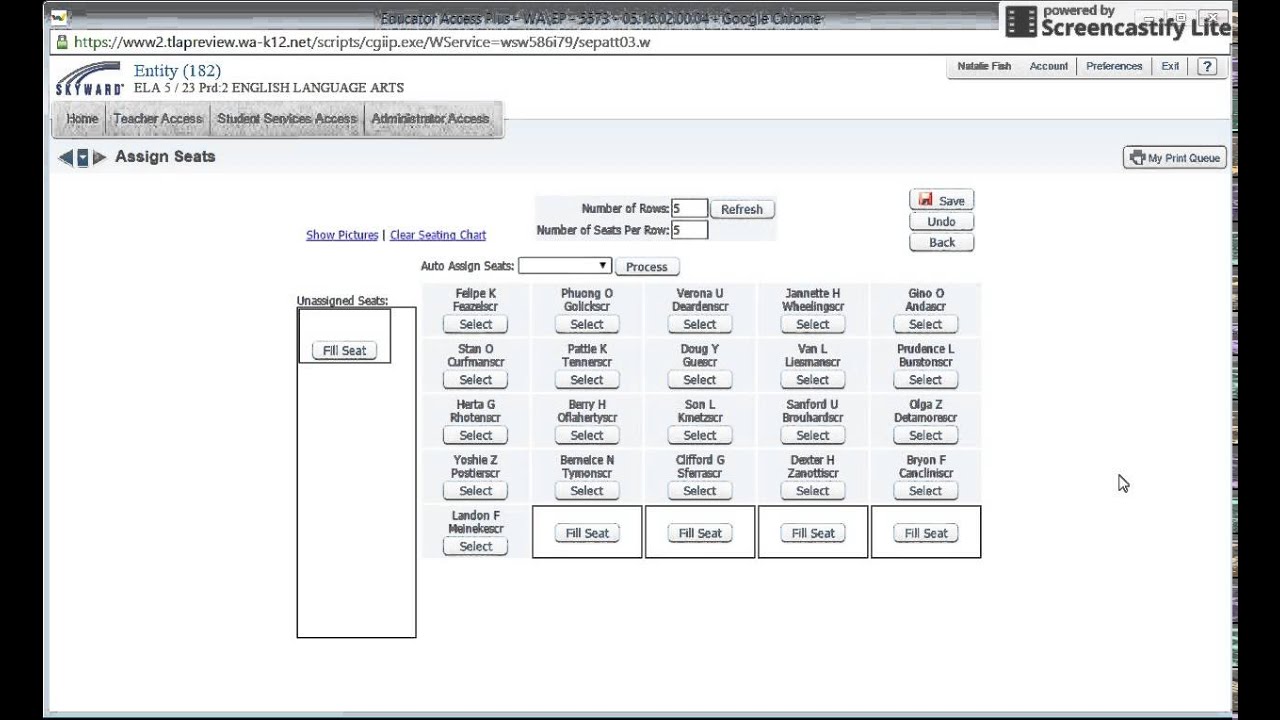Select Bryon F Canciiniscr's seat
Screen dimensions: 1280x720
coord(926,491)
